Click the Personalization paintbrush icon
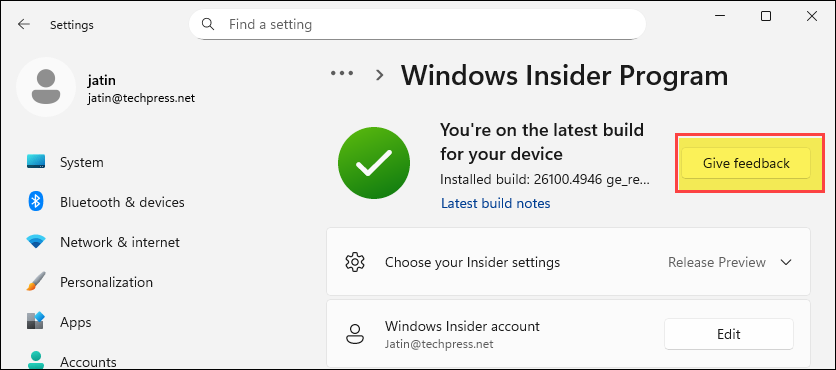 (36, 282)
